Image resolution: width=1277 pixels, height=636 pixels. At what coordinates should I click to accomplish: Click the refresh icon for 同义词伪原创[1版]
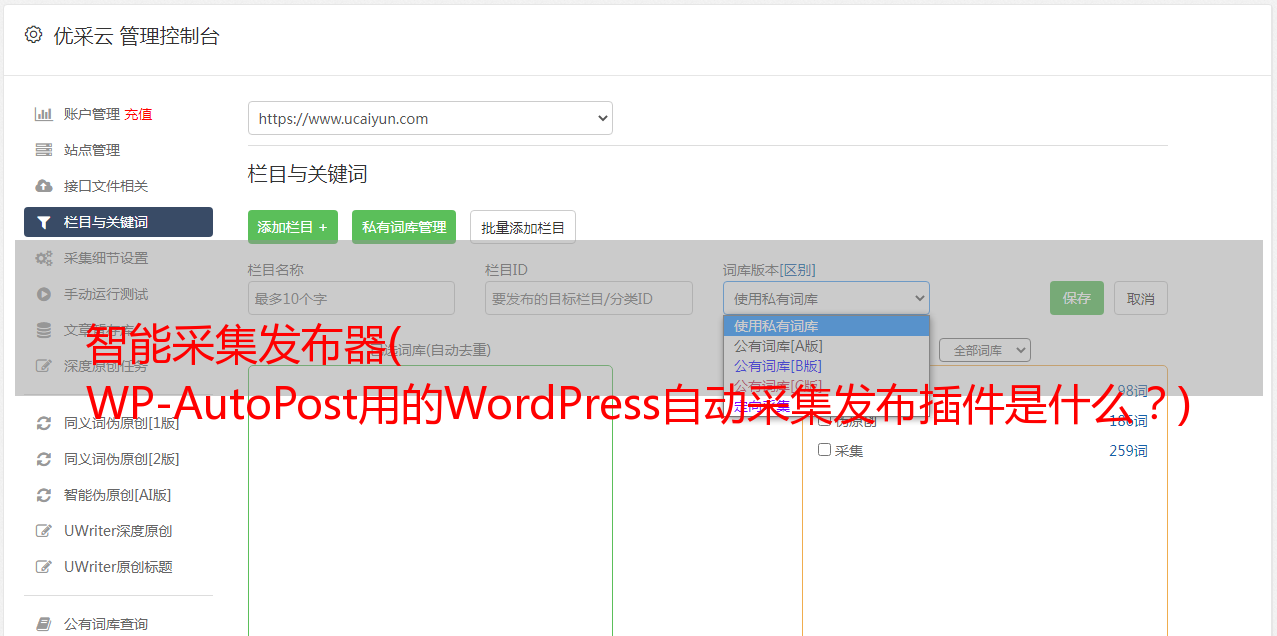point(44,423)
